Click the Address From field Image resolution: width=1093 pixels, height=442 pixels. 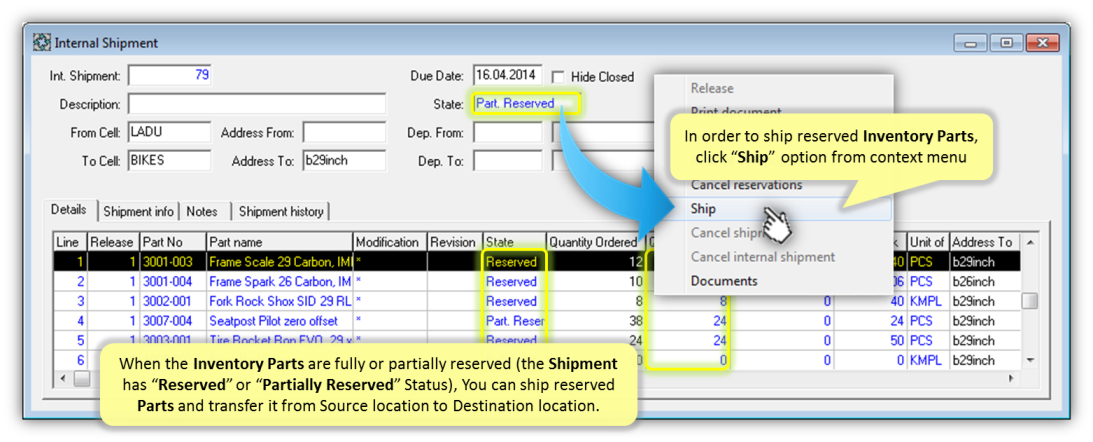pyautogui.click(x=344, y=132)
